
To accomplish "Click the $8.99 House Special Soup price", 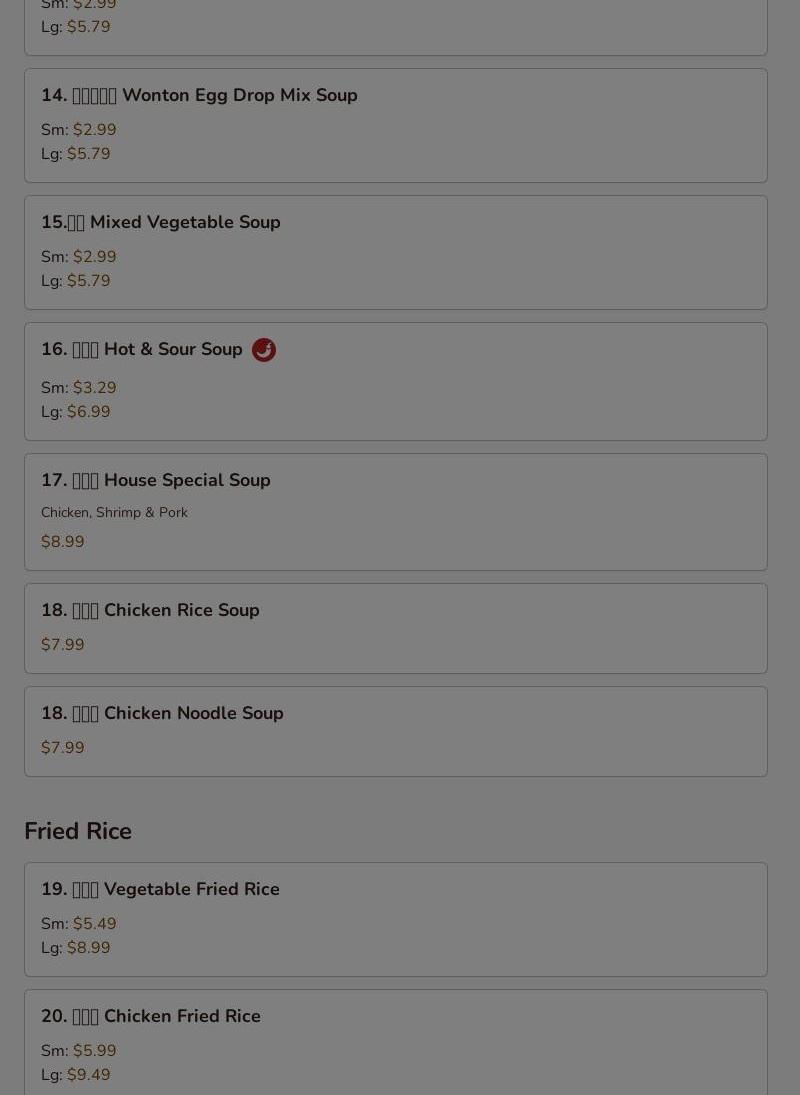I will 63,542.
